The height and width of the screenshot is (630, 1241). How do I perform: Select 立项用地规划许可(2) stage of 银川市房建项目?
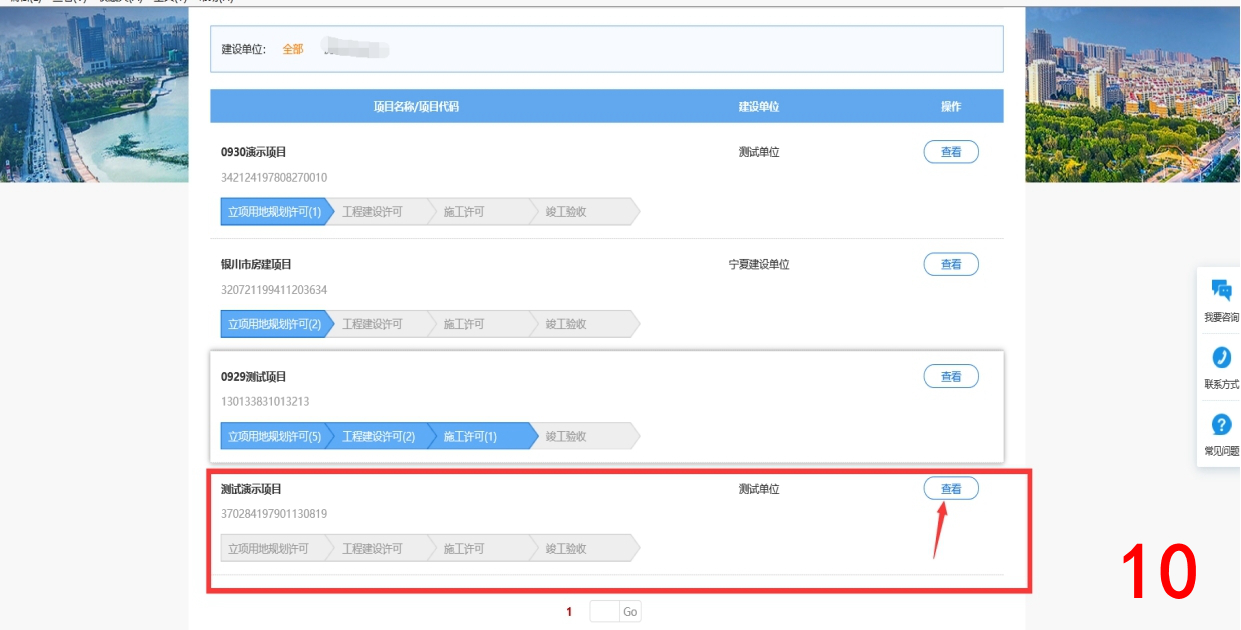274,324
